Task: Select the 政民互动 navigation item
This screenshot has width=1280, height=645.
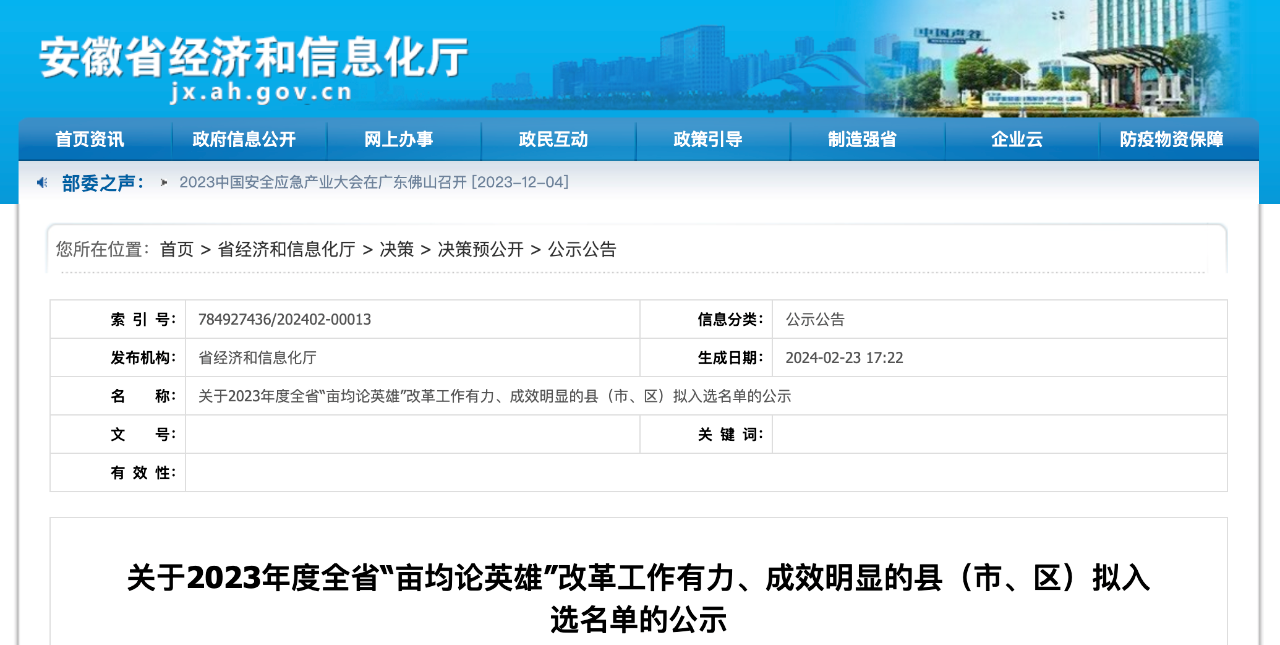Action: pyautogui.click(x=553, y=140)
